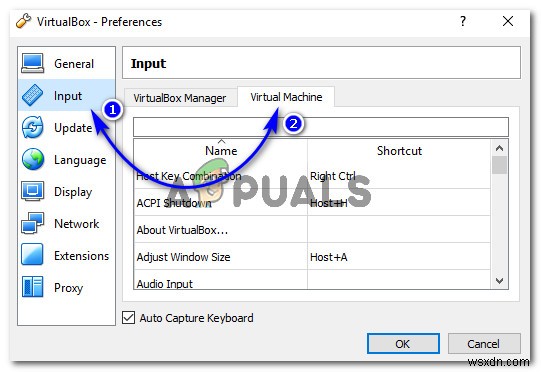541x372 pixels.
Task: Open the Network settings category
Action: click(x=67, y=223)
